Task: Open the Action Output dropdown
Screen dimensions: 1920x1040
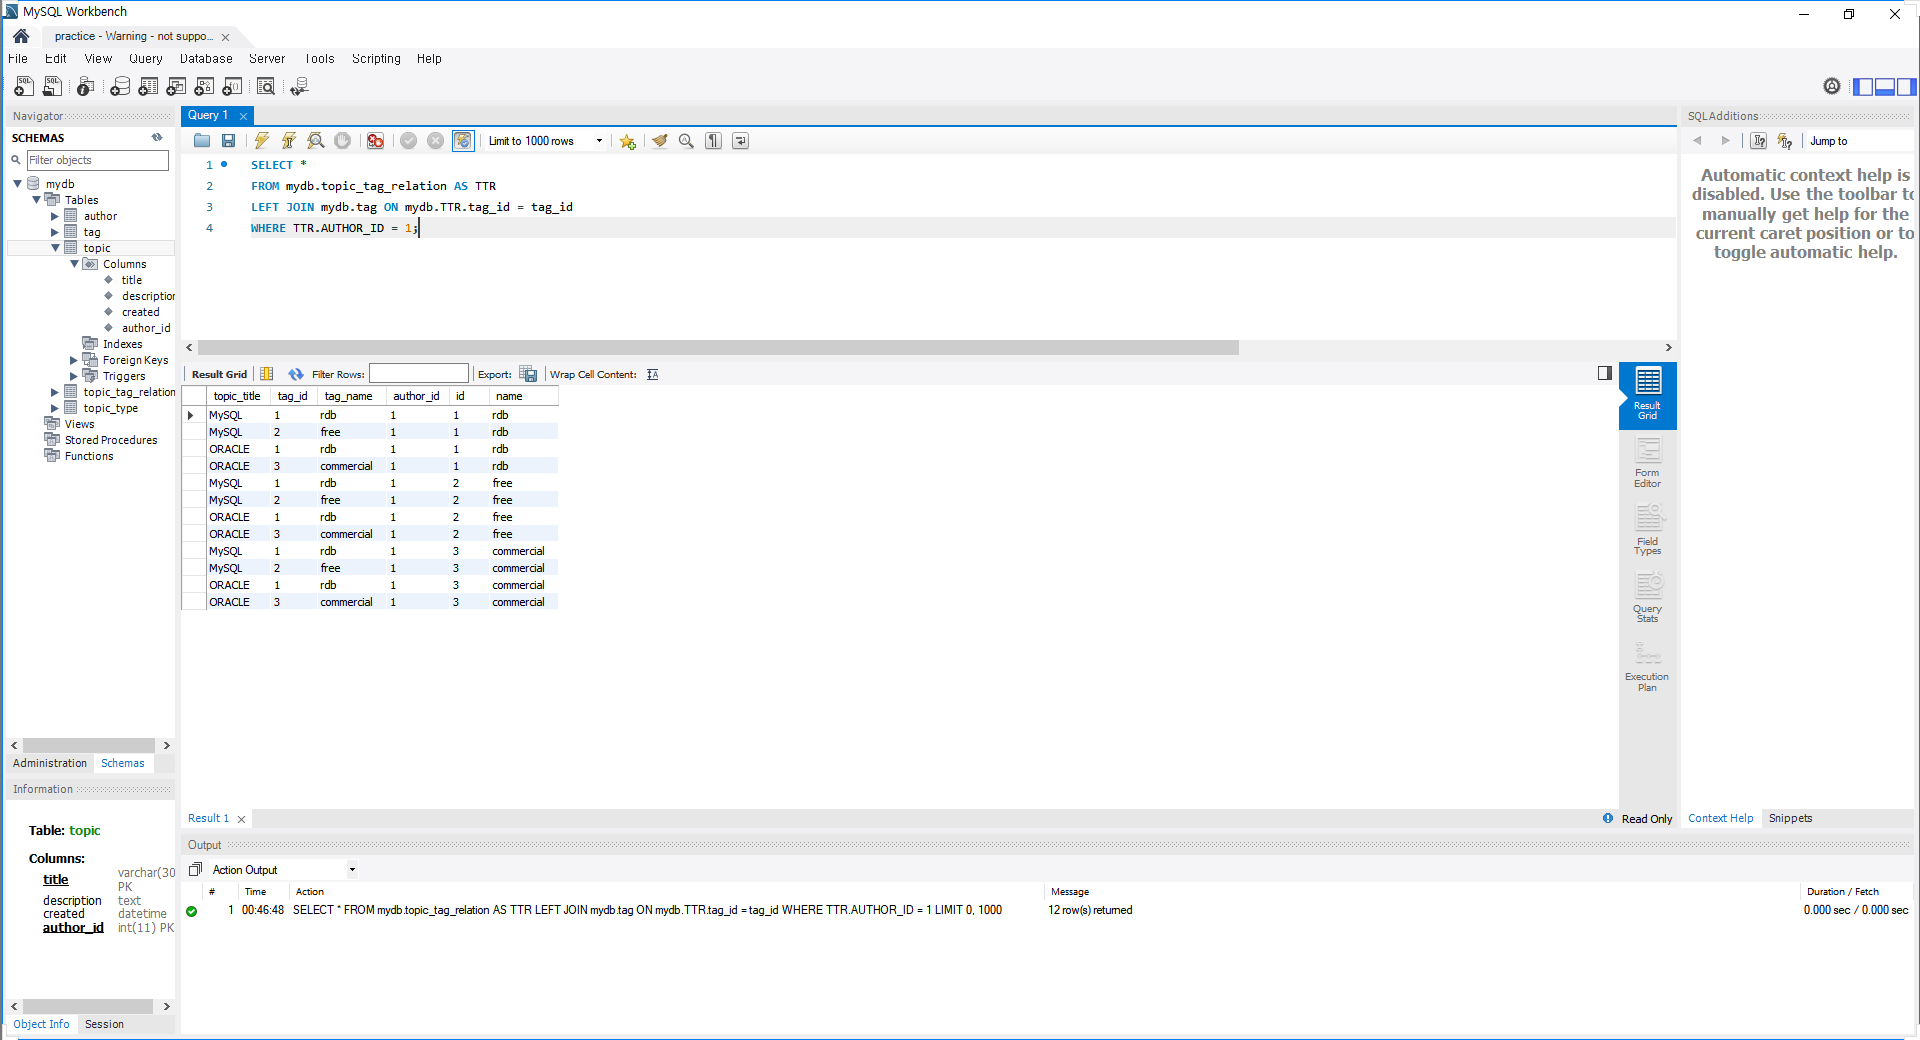Action: [352, 870]
